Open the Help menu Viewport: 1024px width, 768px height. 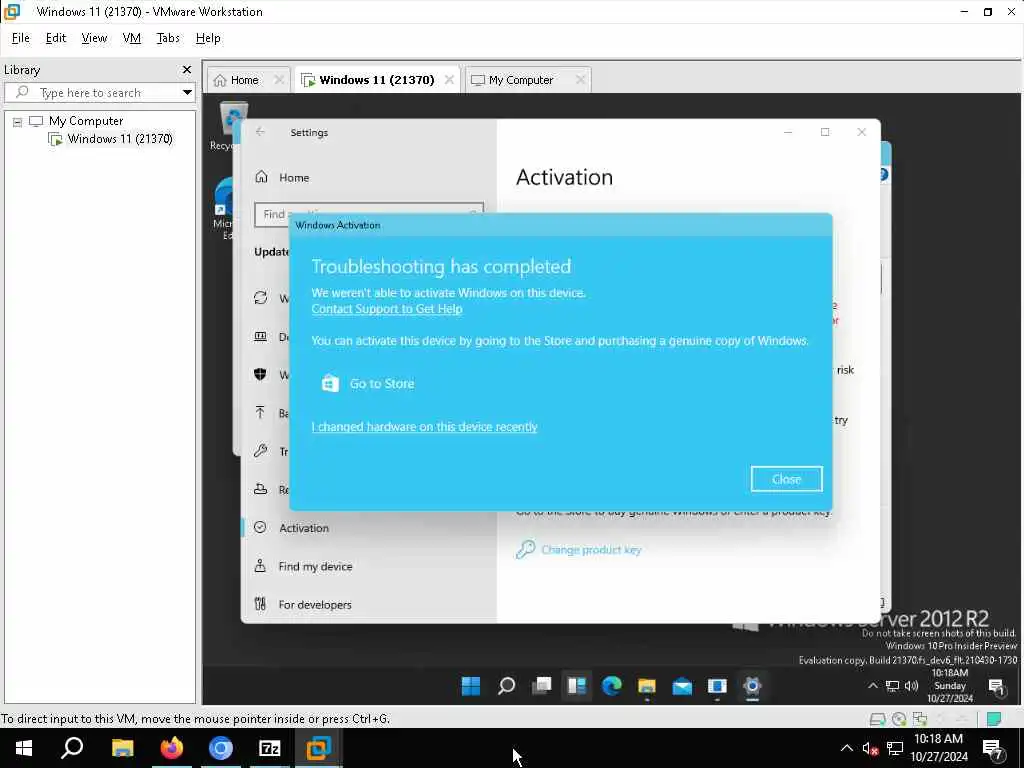tap(208, 38)
